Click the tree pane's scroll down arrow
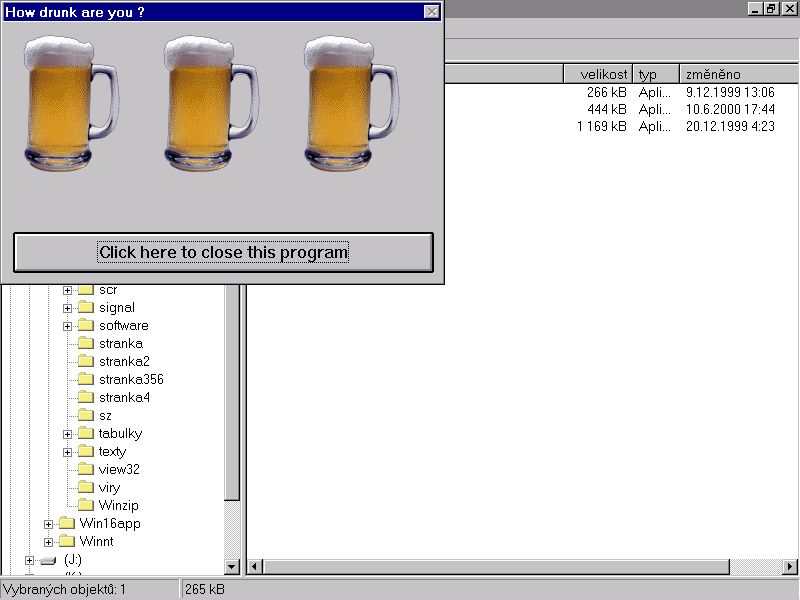800x600 pixels. click(233, 567)
